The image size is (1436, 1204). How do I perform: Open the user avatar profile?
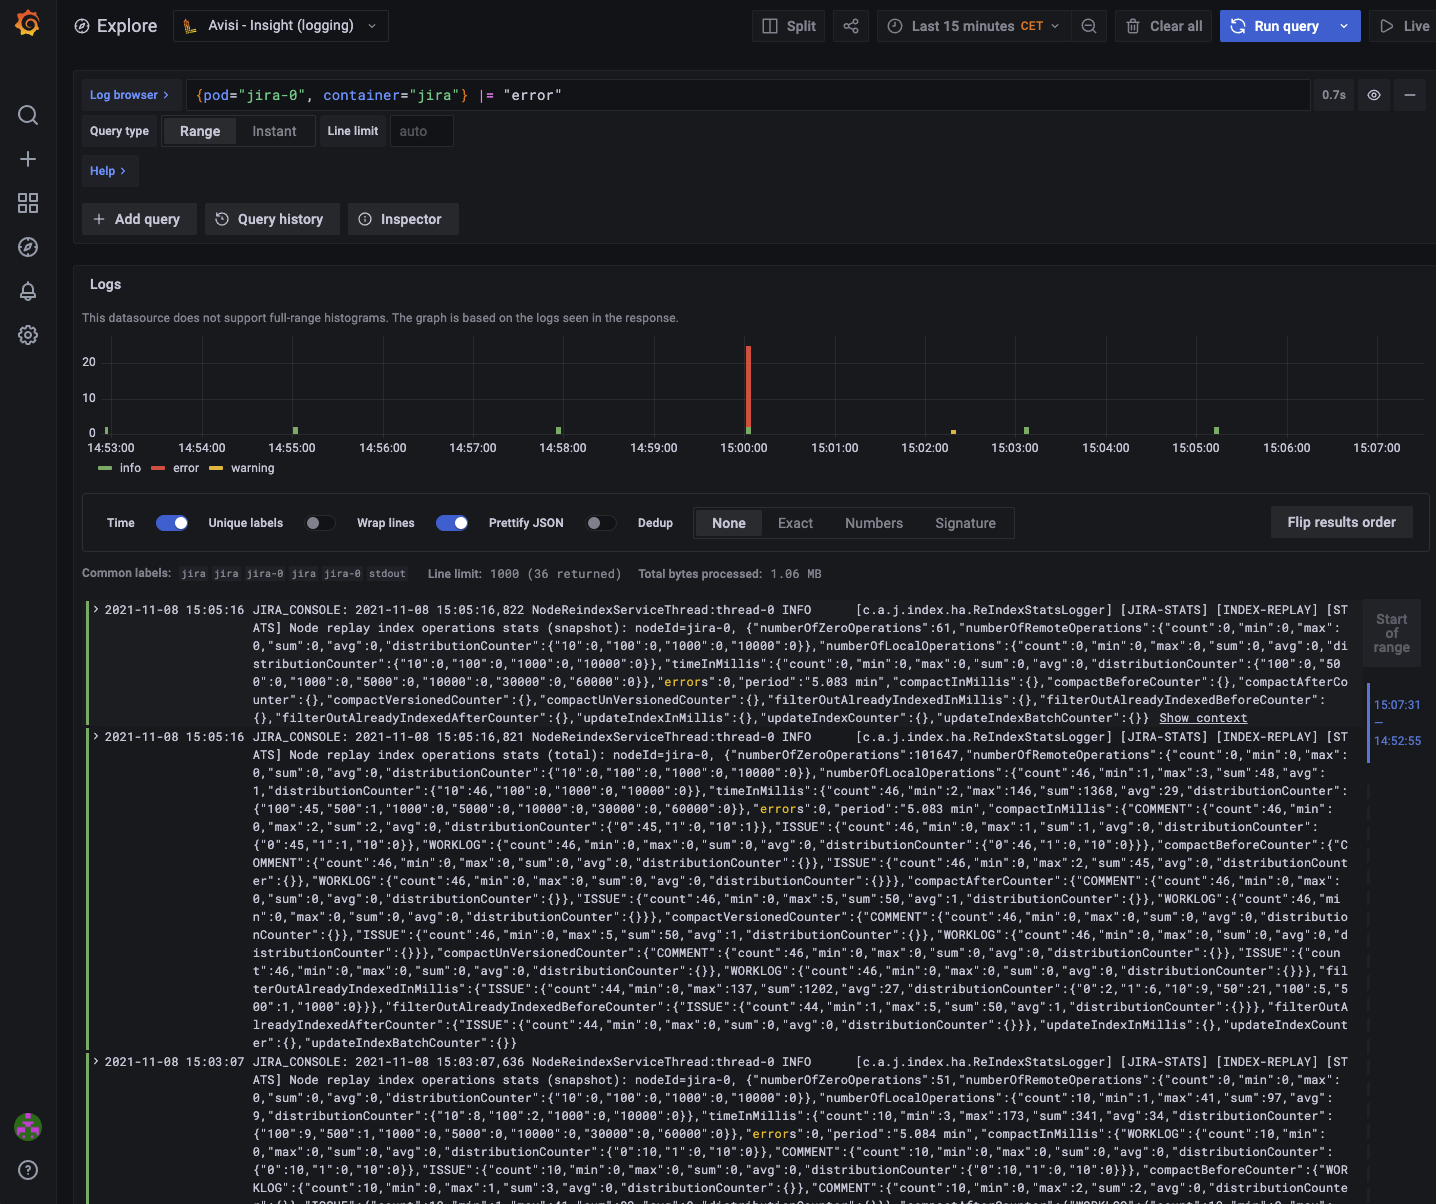coord(28,1127)
